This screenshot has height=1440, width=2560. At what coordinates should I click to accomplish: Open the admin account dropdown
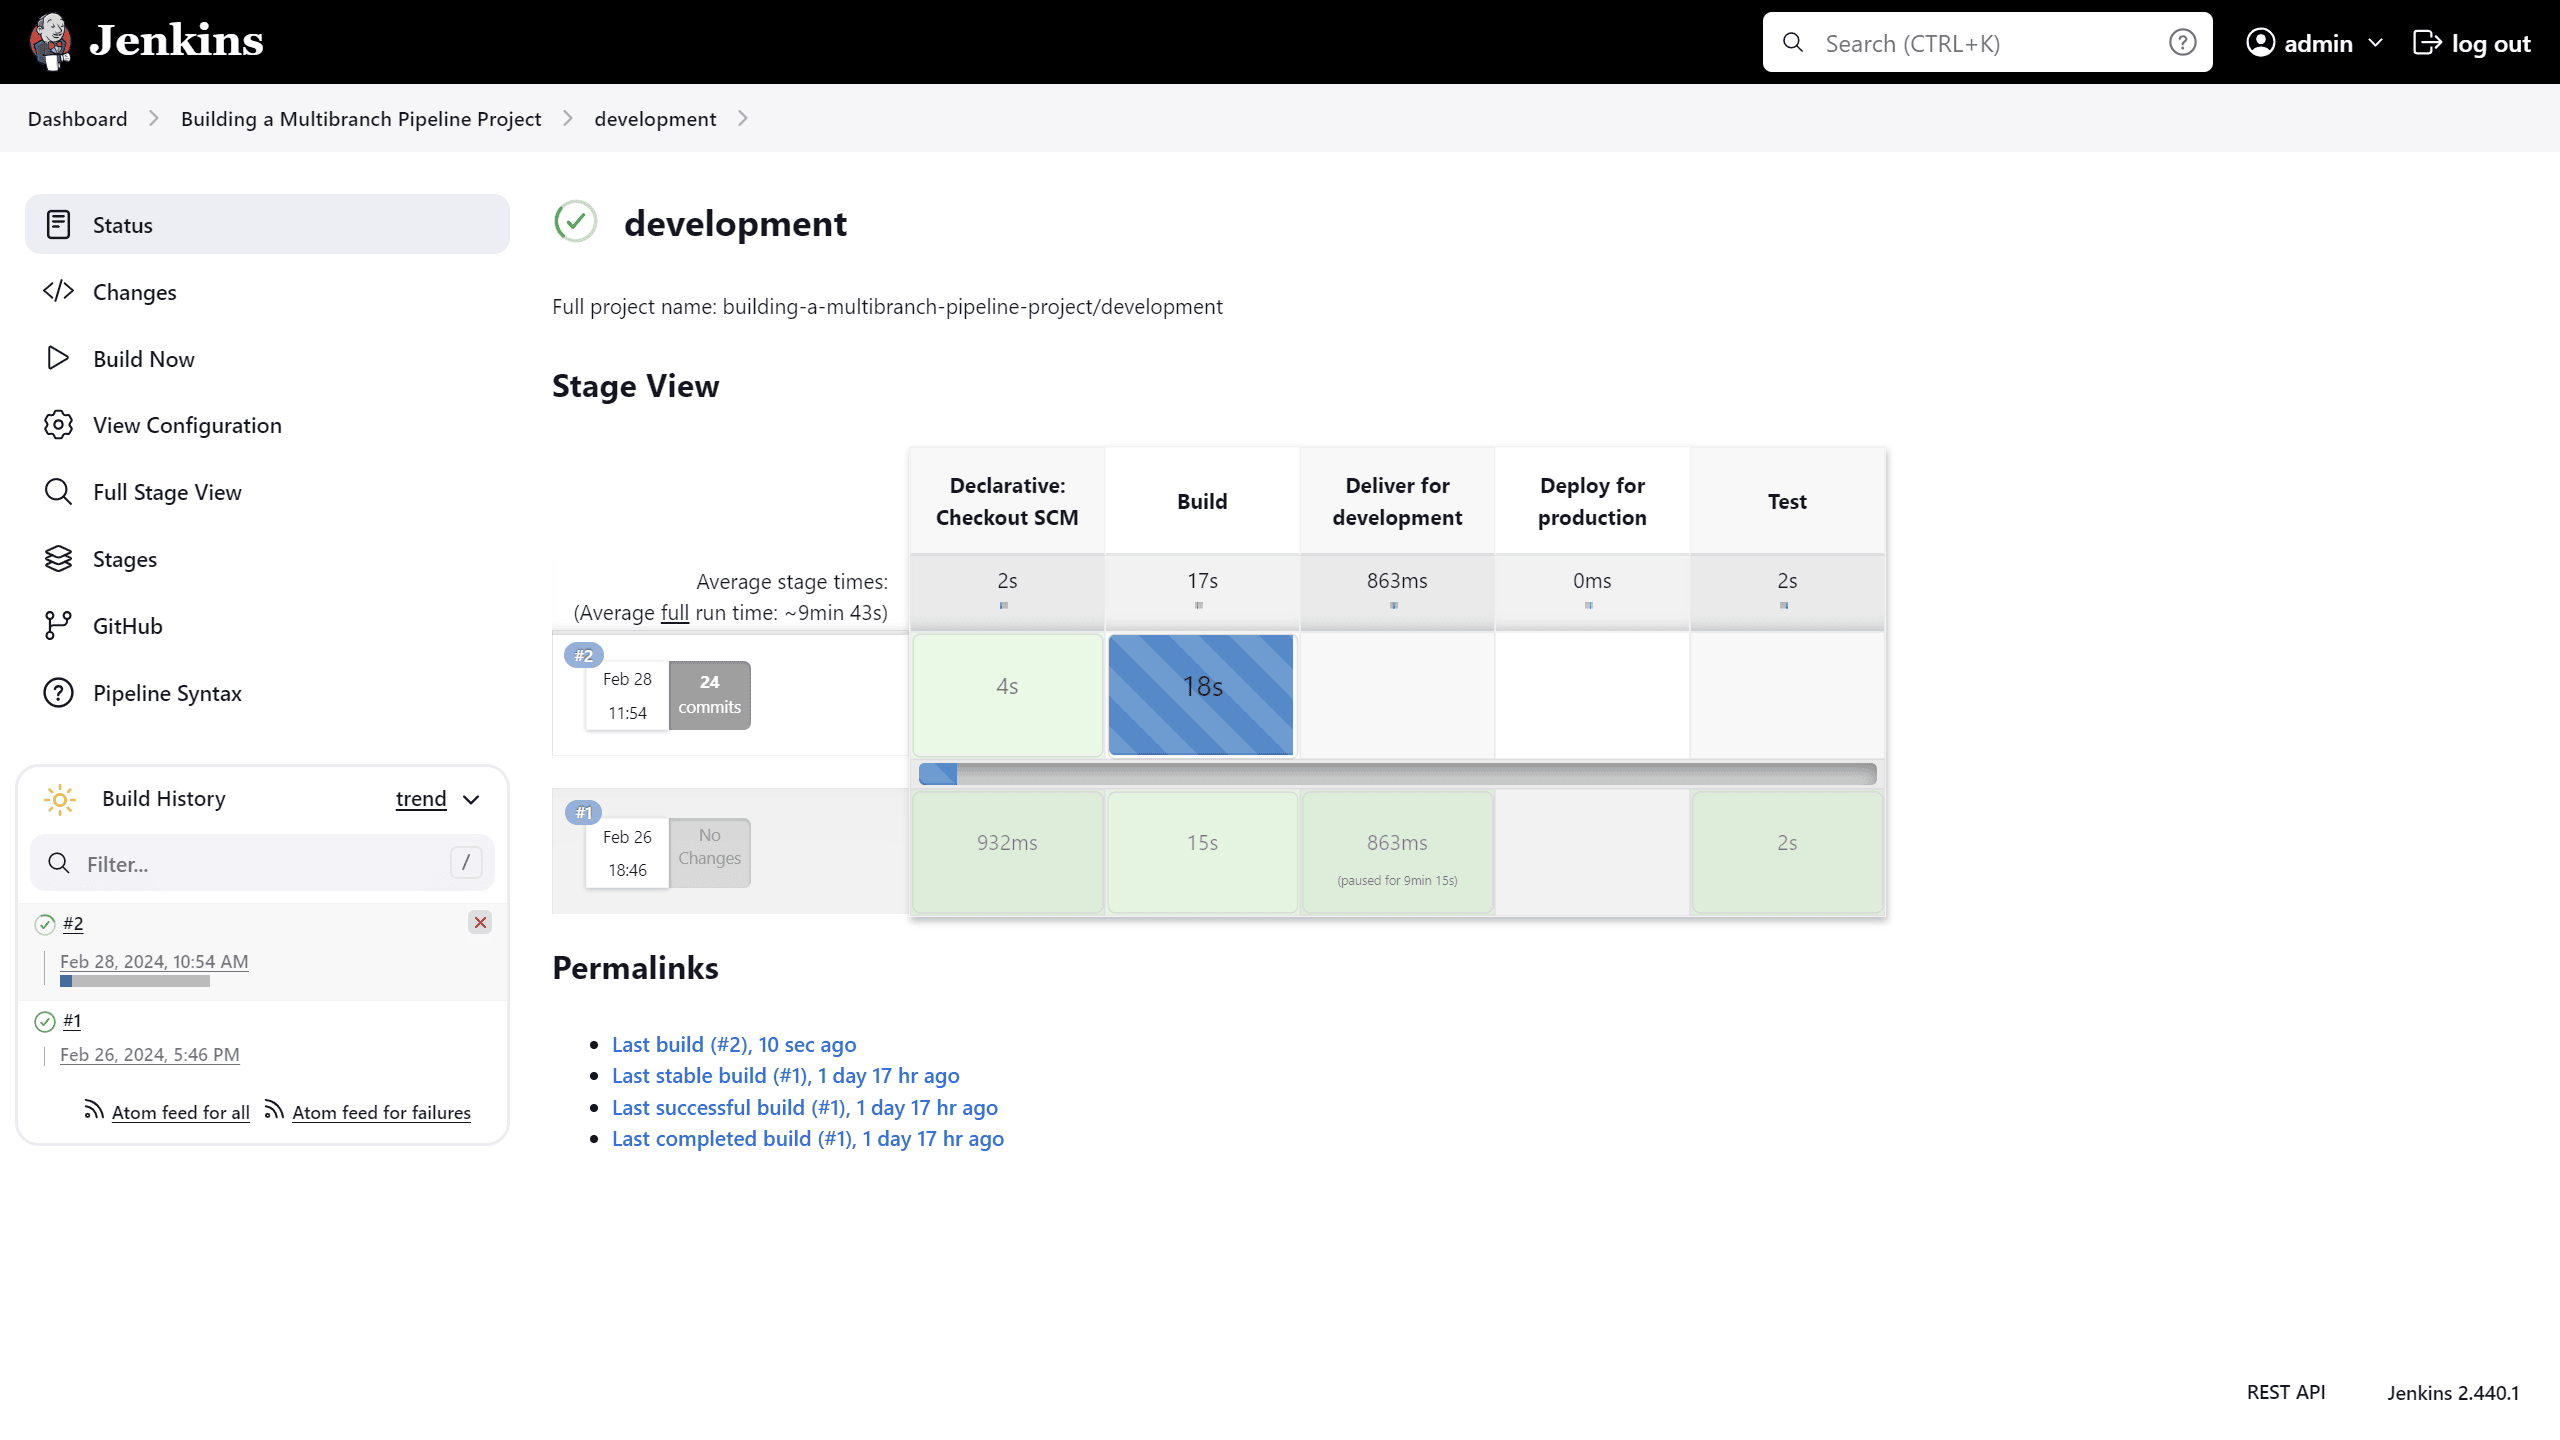[x=2315, y=42]
